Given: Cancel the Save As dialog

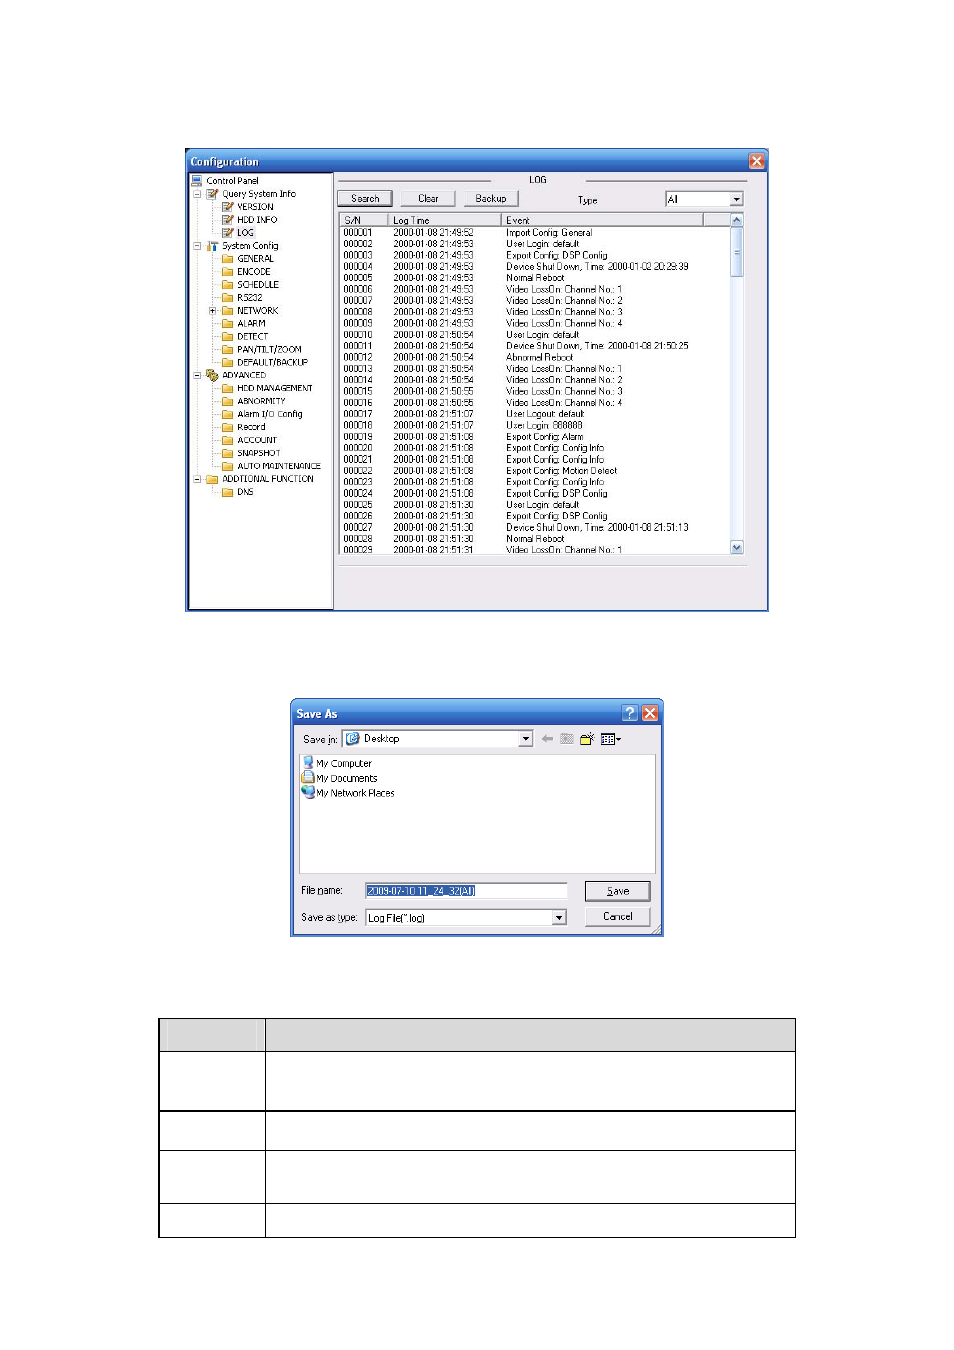Looking at the screenshot, I should click(618, 916).
